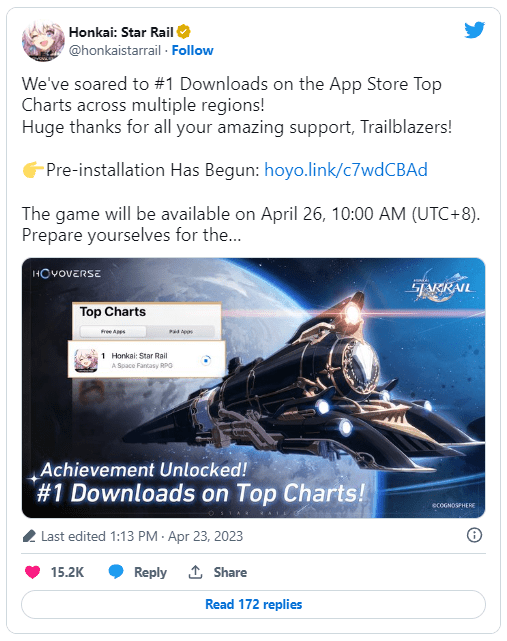Open the Honkai: Star Rail display name
The width and height of the screenshot is (507, 641).
pos(121,32)
